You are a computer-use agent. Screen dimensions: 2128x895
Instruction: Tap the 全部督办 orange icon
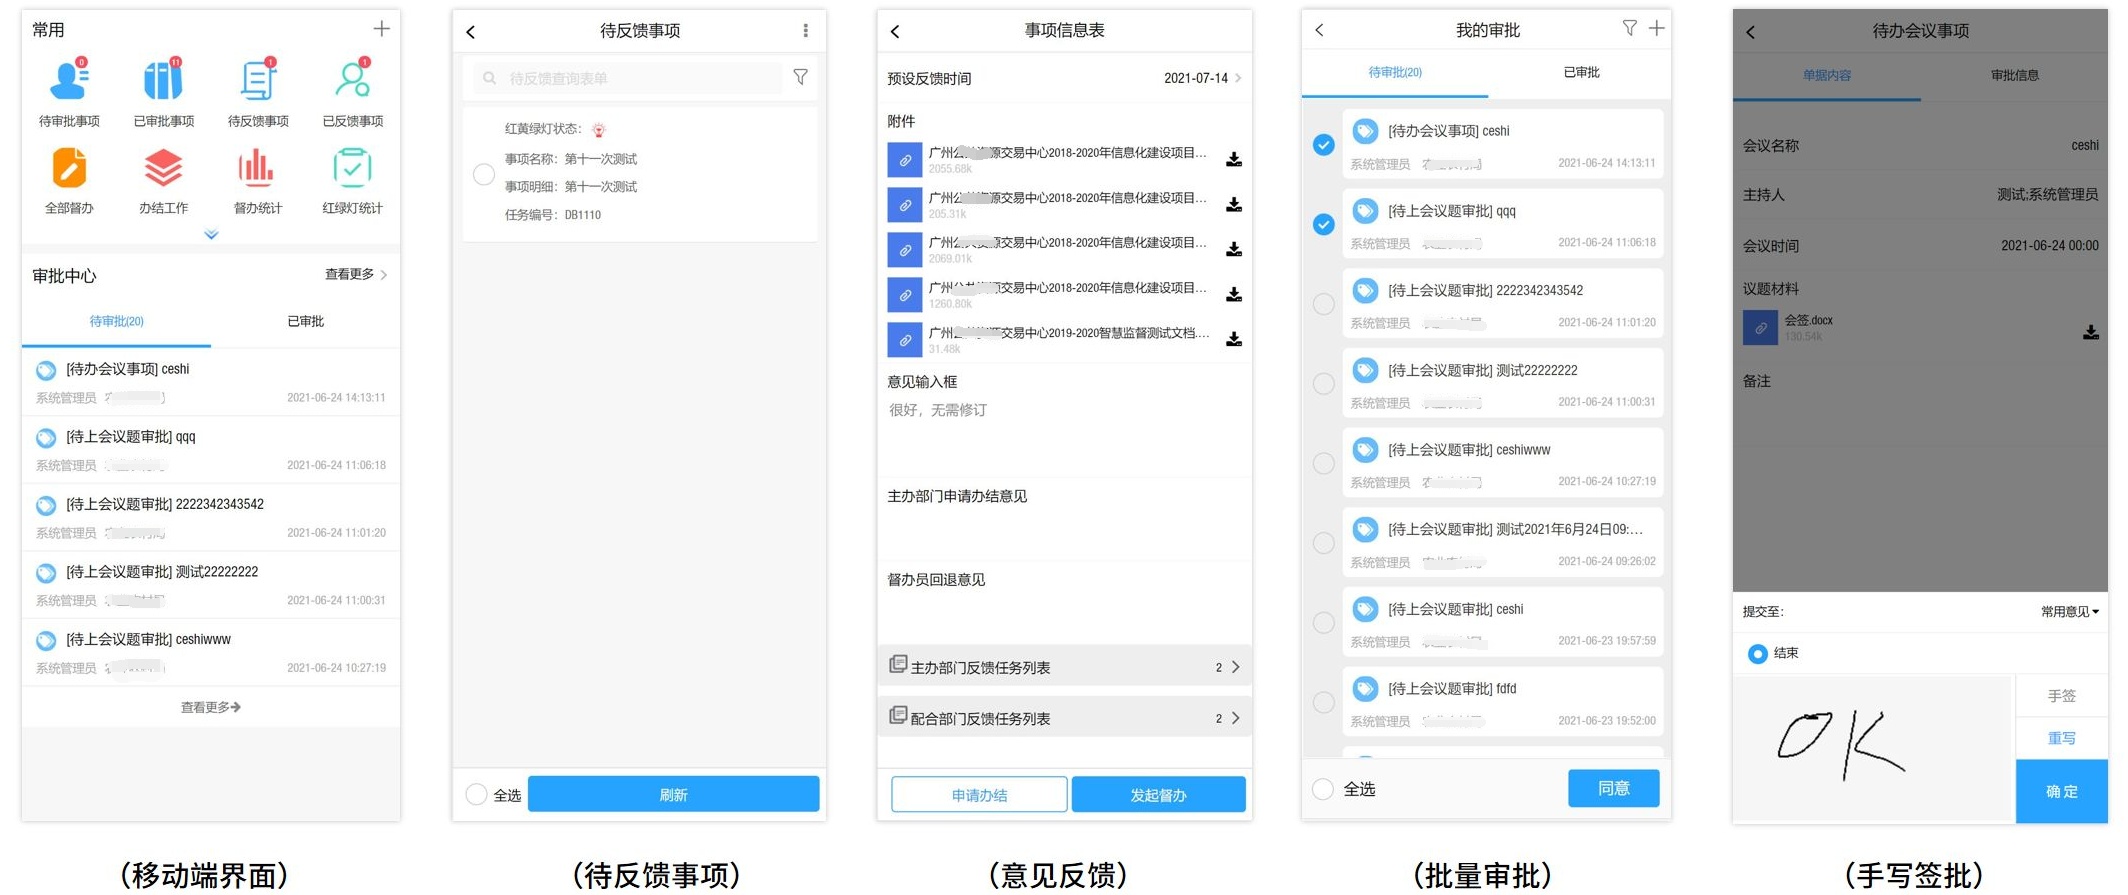pos(69,168)
